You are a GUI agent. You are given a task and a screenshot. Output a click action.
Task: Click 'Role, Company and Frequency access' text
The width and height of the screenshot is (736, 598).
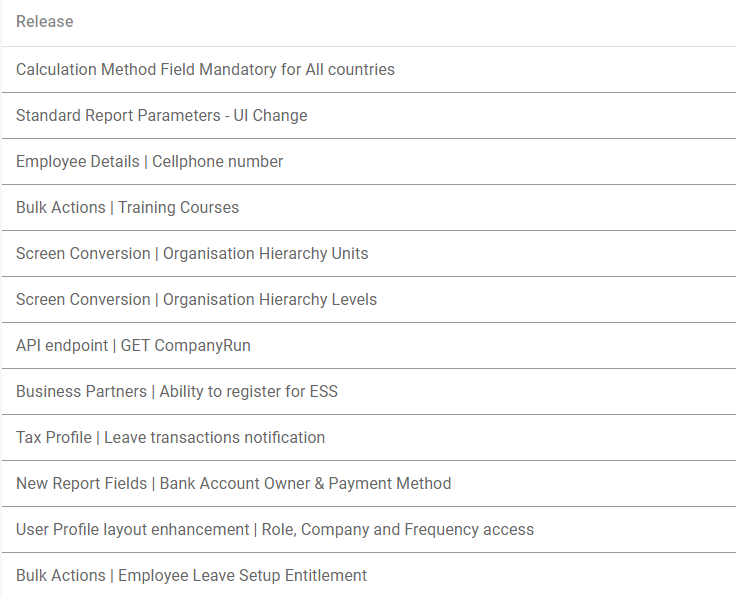point(398,530)
